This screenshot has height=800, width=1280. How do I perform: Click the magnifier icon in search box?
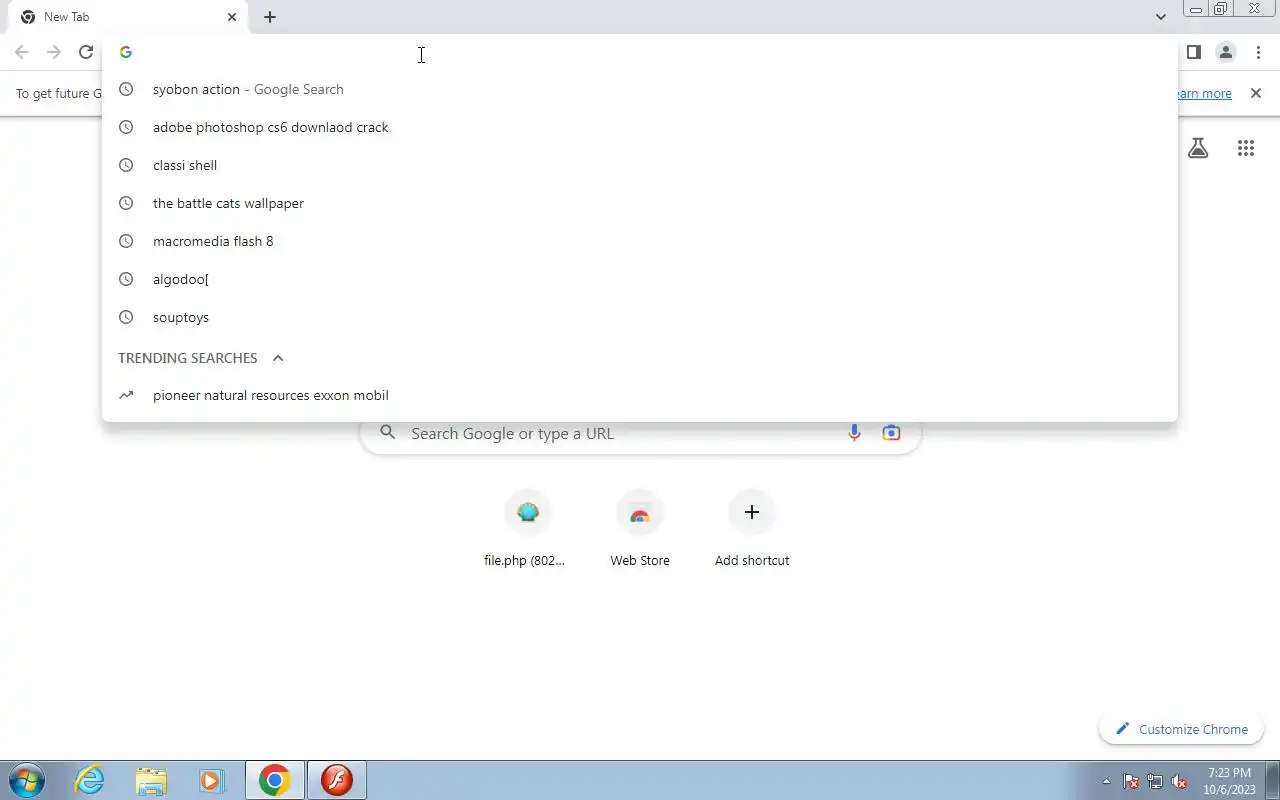click(x=388, y=433)
